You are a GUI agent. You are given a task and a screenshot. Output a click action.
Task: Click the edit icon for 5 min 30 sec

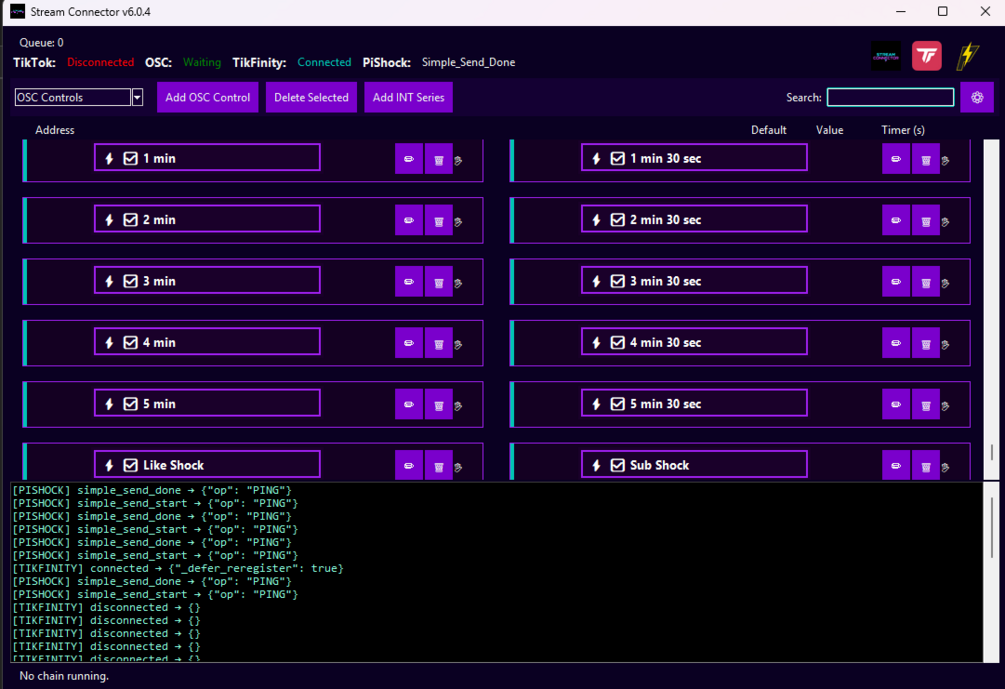pos(896,404)
